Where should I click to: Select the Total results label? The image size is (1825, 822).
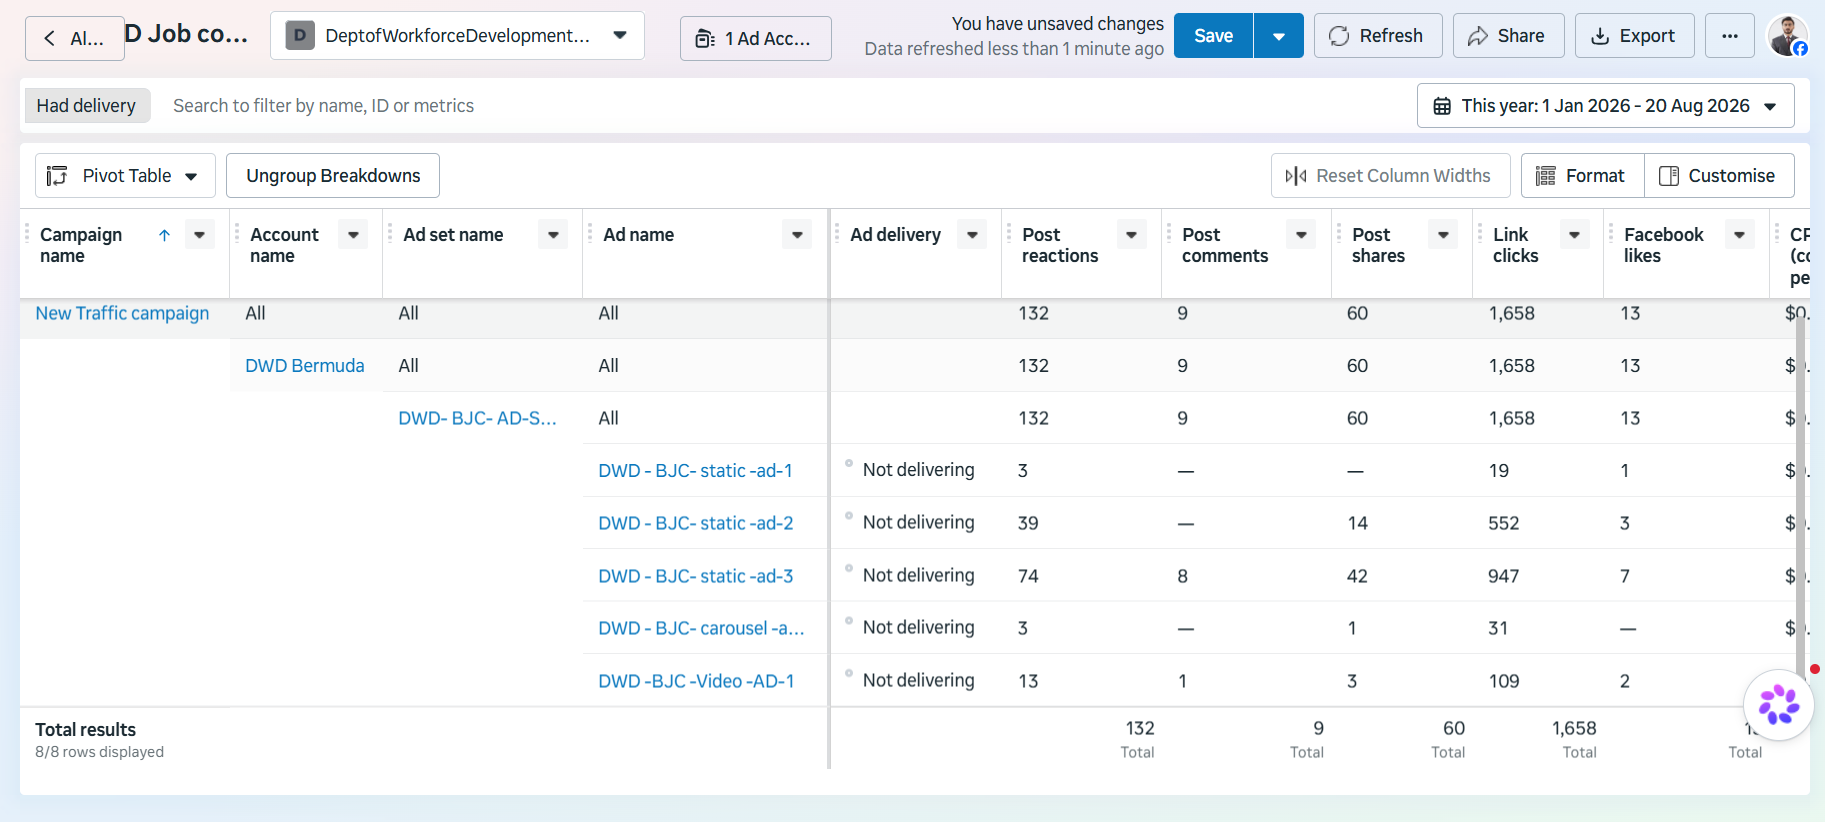85,730
